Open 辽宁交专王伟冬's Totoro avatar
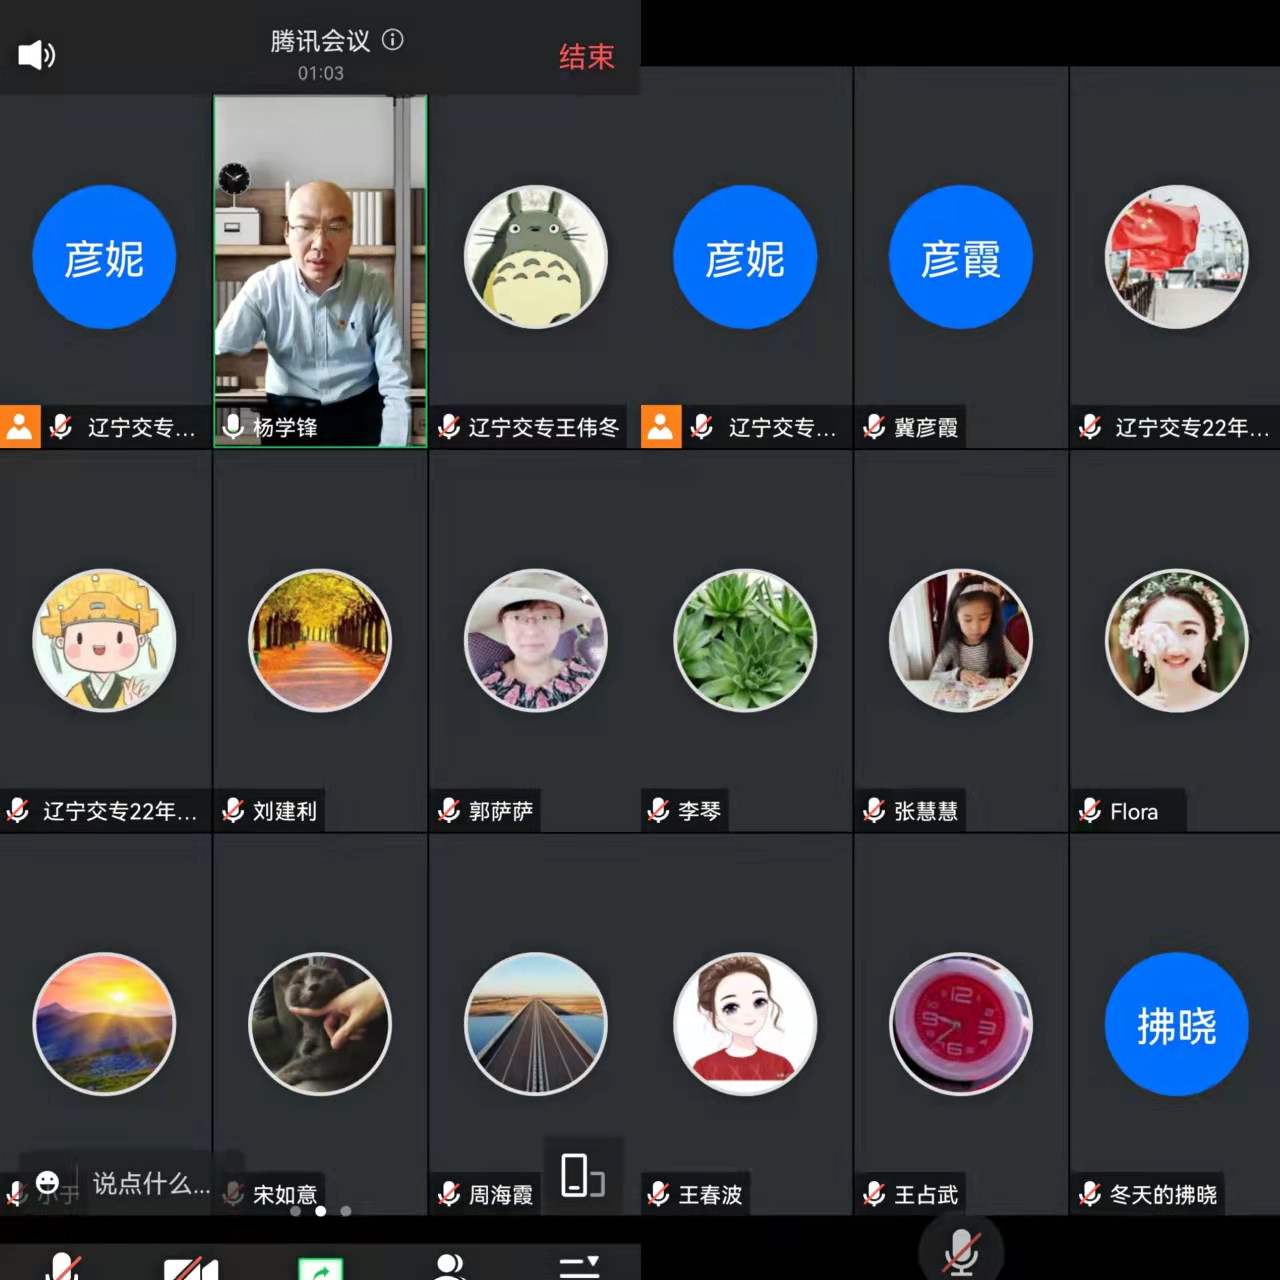Image resolution: width=1280 pixels, height=1280 pixels. click(536, 257)
